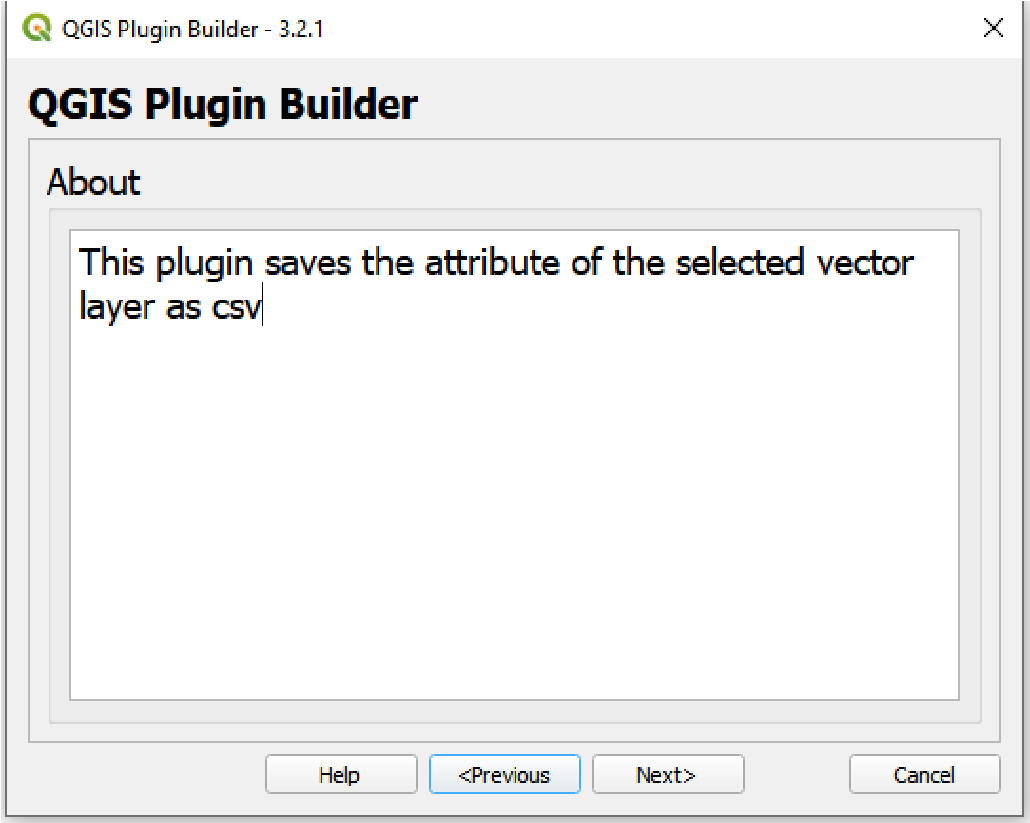The height and width of the screenshot is (823, 1030).
Task: Place cursor on the word 'This'
Action: 111,263
